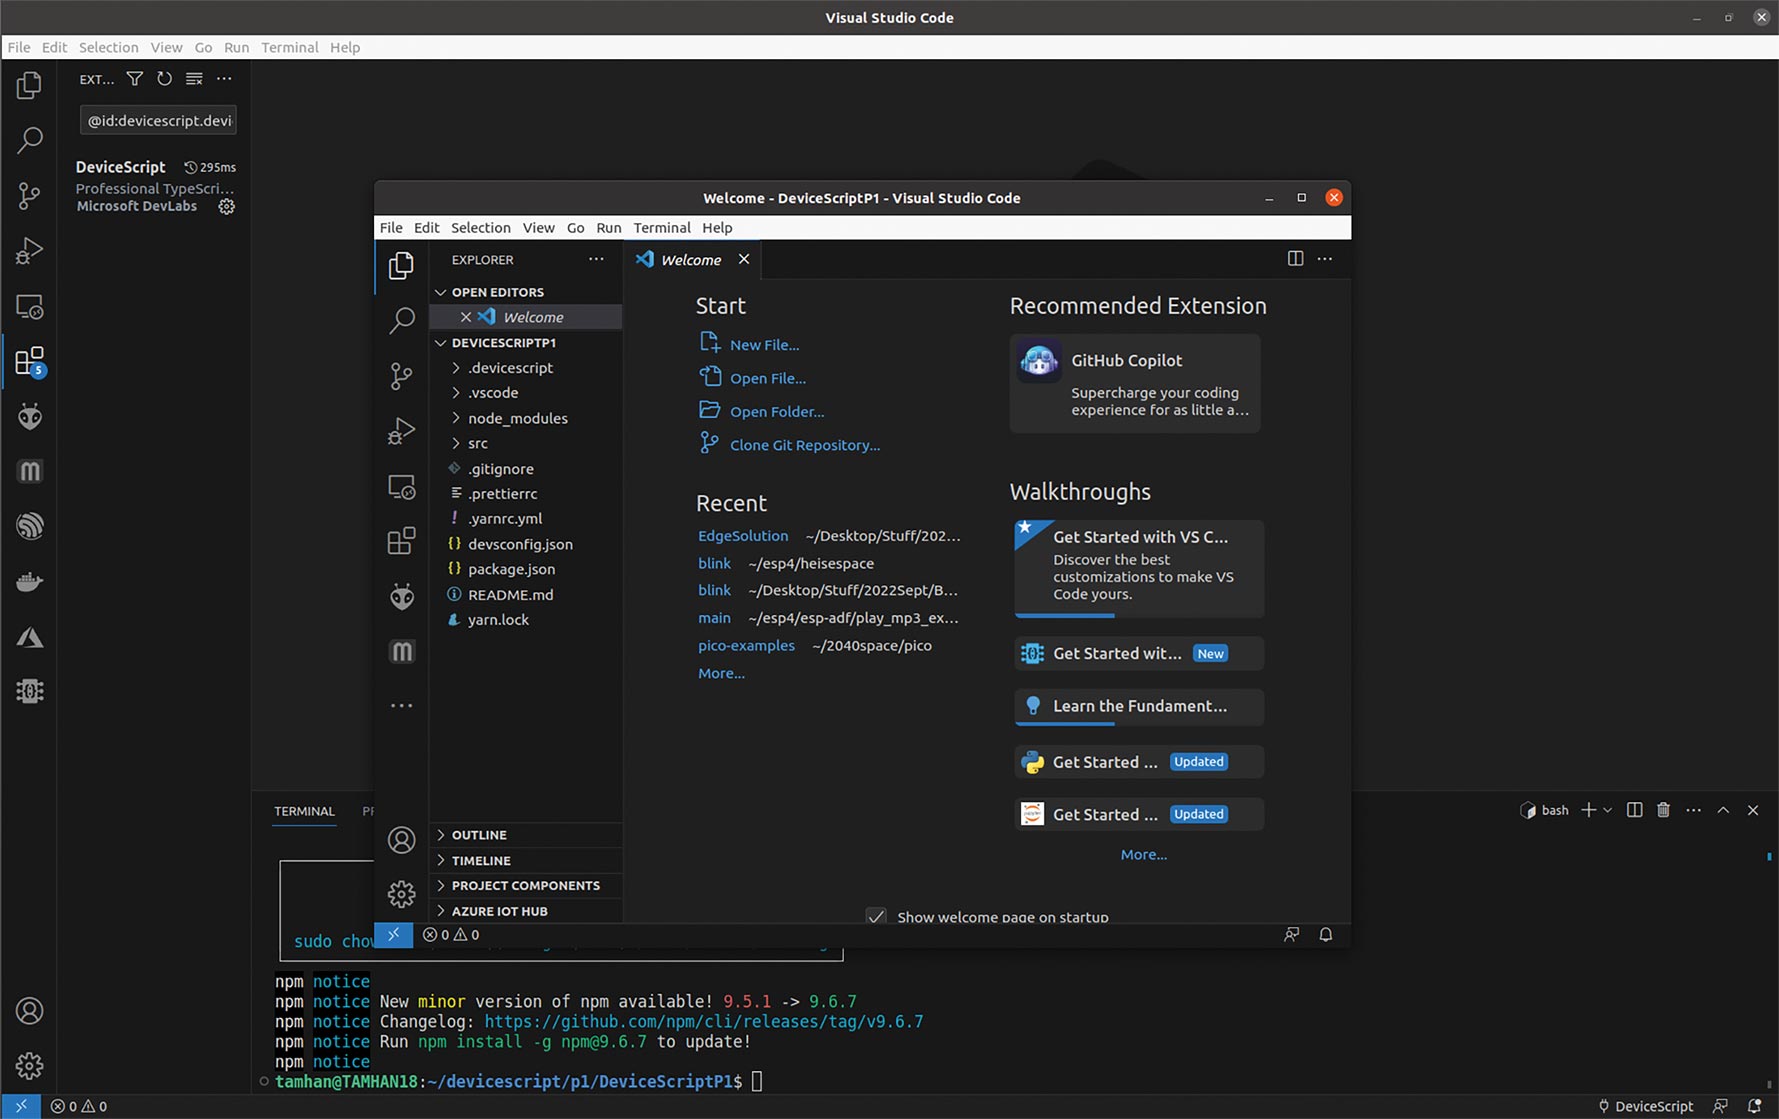Open Extensions icon in front window
The height and width of the screenshot is (1119, 1779).
coord(401,541)
